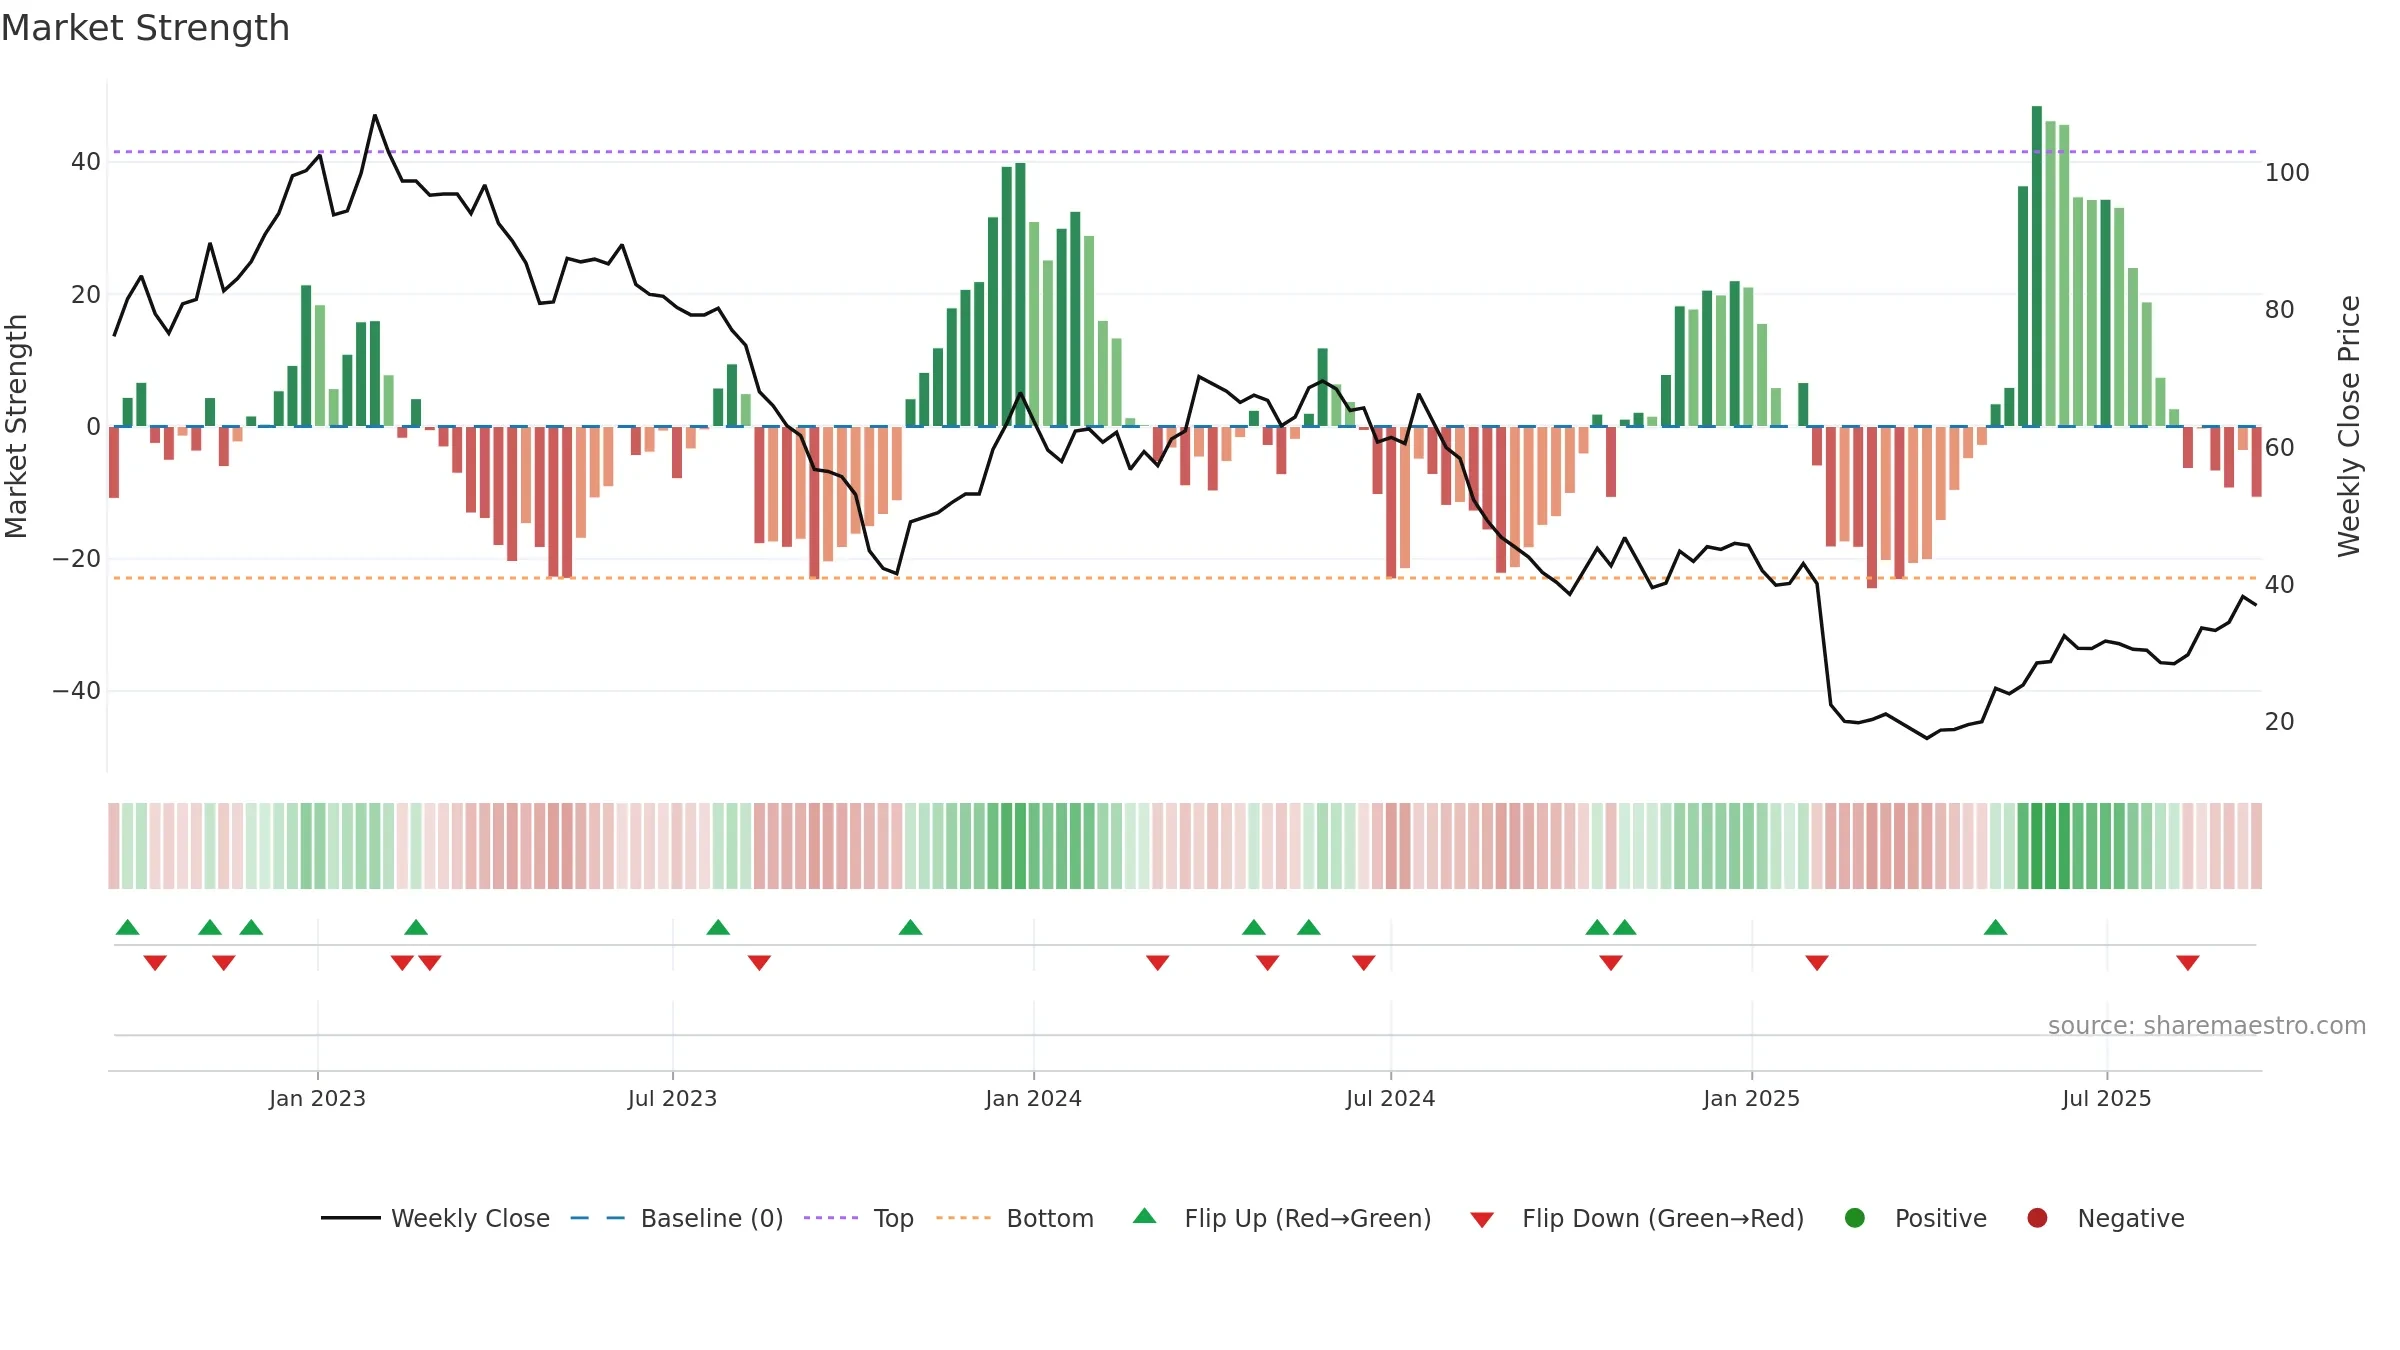Click the '60' tick on right price axis
Screen dimensions: 2400x1350
(2279, 447)
